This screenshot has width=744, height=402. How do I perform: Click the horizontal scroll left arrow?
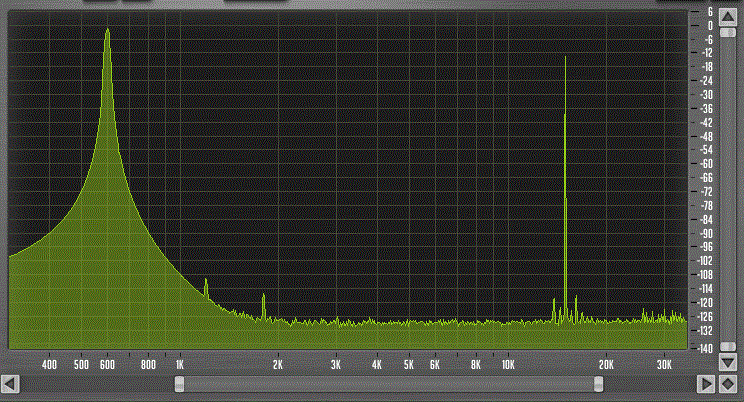(x=10, y=384)
